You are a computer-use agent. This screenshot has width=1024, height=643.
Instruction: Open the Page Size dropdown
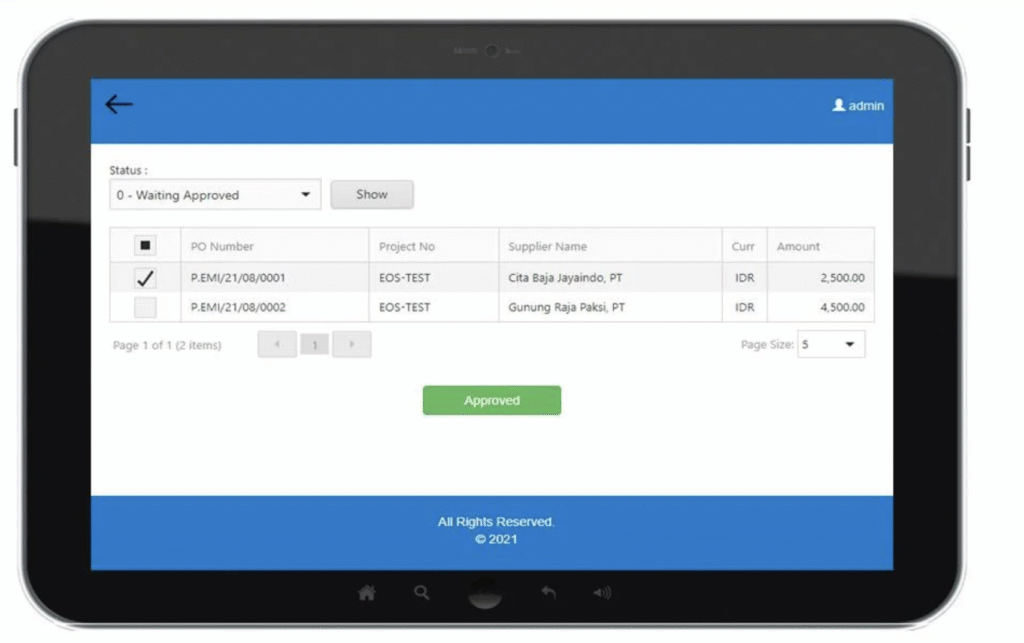pyautogui.click(x=831, y=345)
